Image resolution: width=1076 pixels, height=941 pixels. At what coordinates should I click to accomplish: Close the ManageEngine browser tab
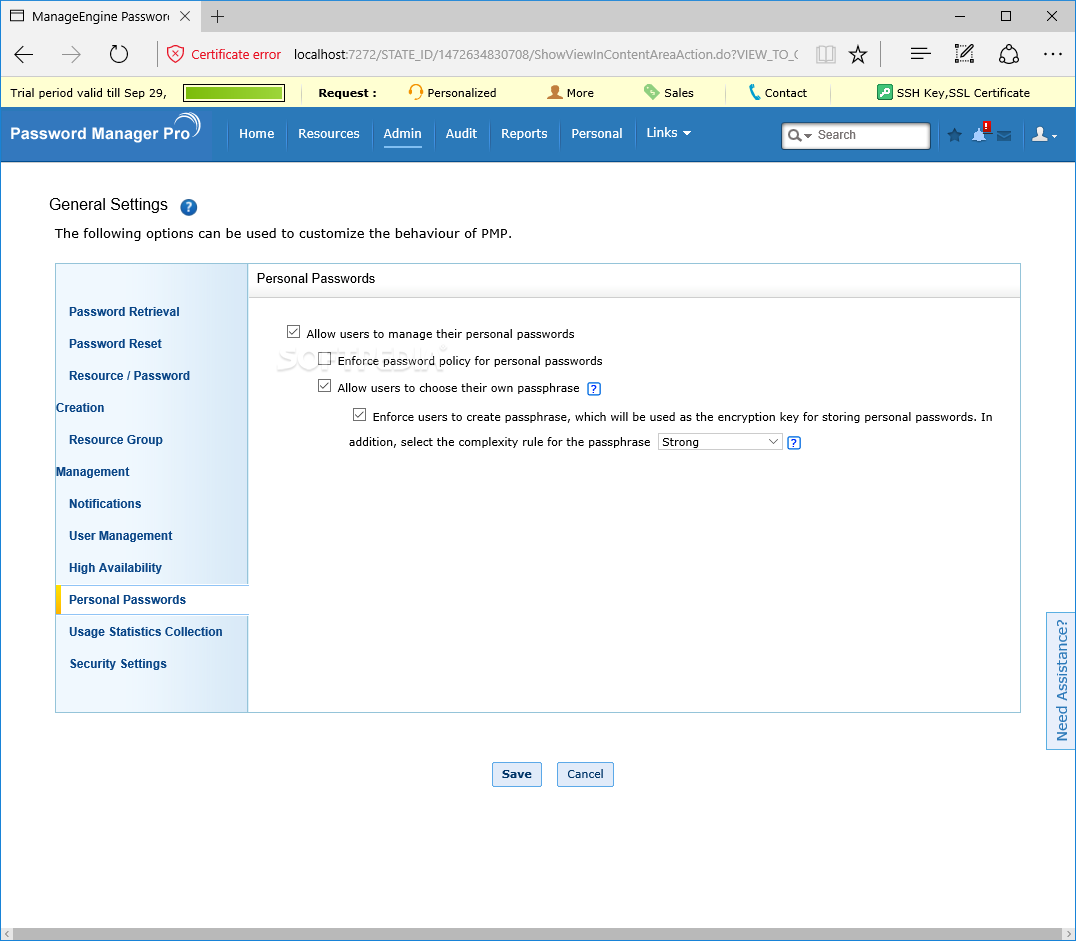(x=185, y=16)
